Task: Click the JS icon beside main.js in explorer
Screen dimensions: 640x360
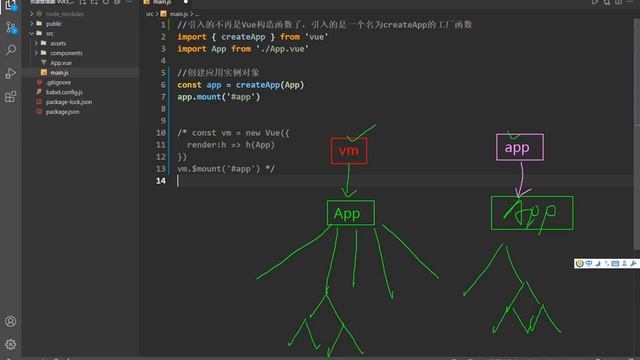Action: click(44, 72)
